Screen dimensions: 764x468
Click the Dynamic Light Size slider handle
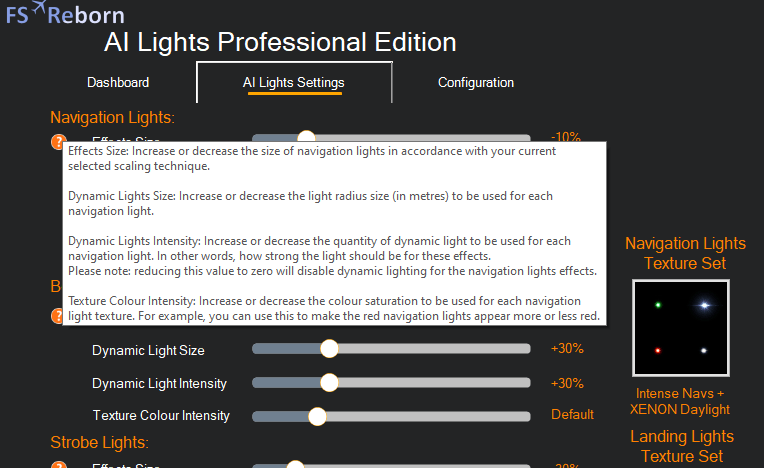[x=329, y=349]
